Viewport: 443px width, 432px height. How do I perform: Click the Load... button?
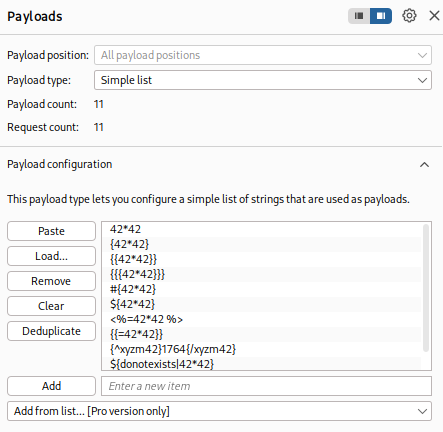(51, 256)
